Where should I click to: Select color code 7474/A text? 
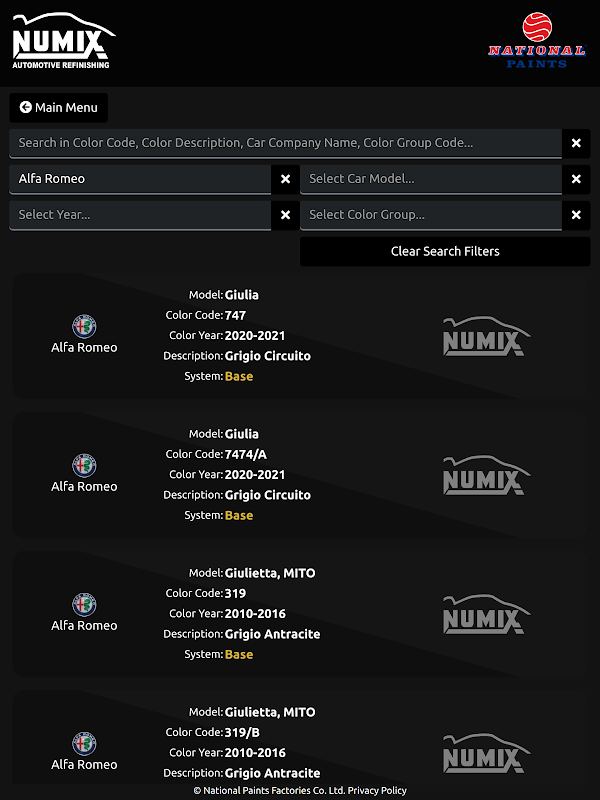(x=245, y=455)
